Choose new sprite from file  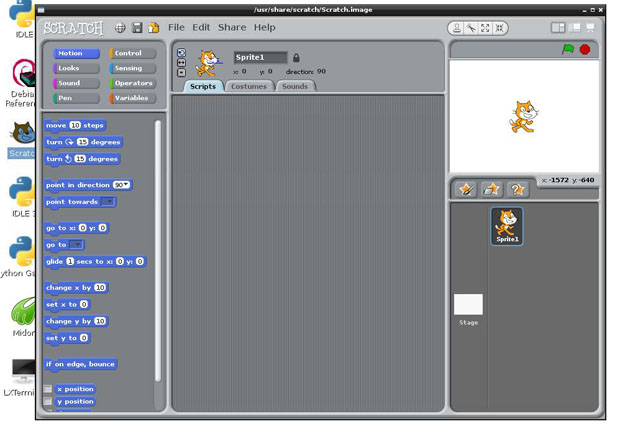(x=491, y=189)
